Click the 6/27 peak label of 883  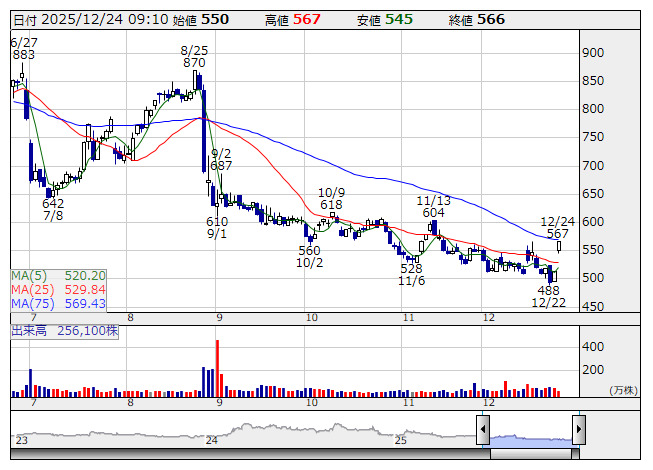click(24, 55)
